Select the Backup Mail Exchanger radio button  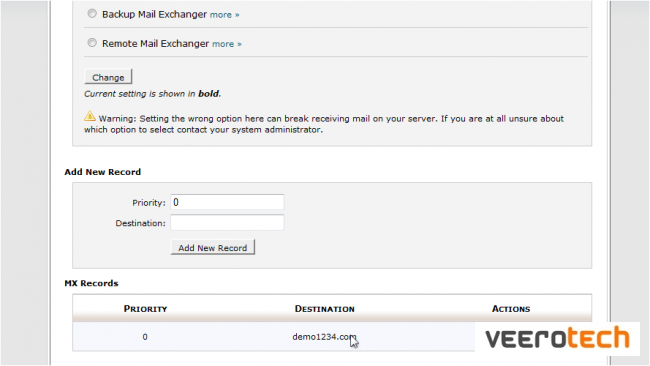92,14
